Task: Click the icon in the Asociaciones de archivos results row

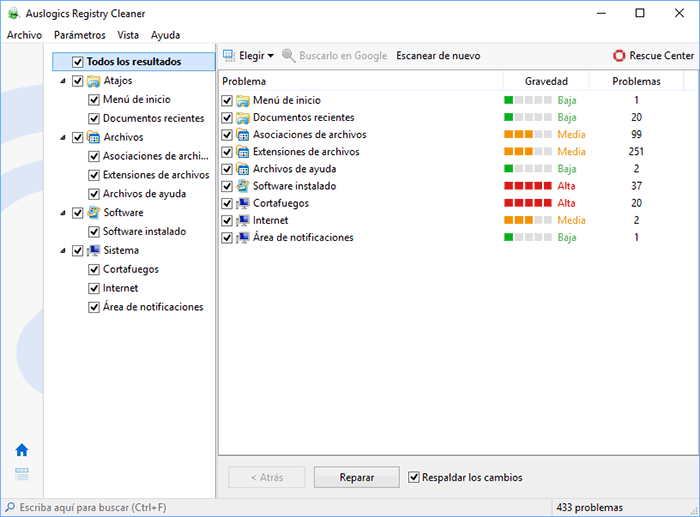Action: click(x=243, y=134)
